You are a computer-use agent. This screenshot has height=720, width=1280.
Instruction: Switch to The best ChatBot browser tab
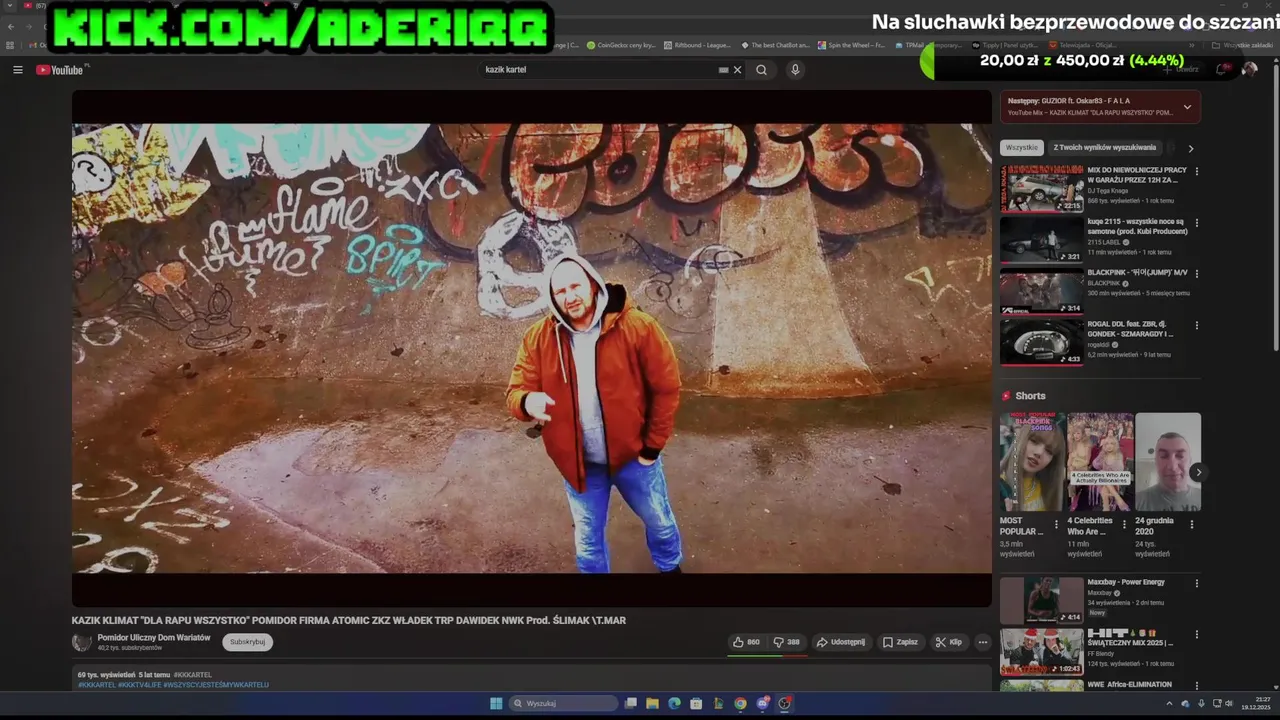[x=775, y=45]
